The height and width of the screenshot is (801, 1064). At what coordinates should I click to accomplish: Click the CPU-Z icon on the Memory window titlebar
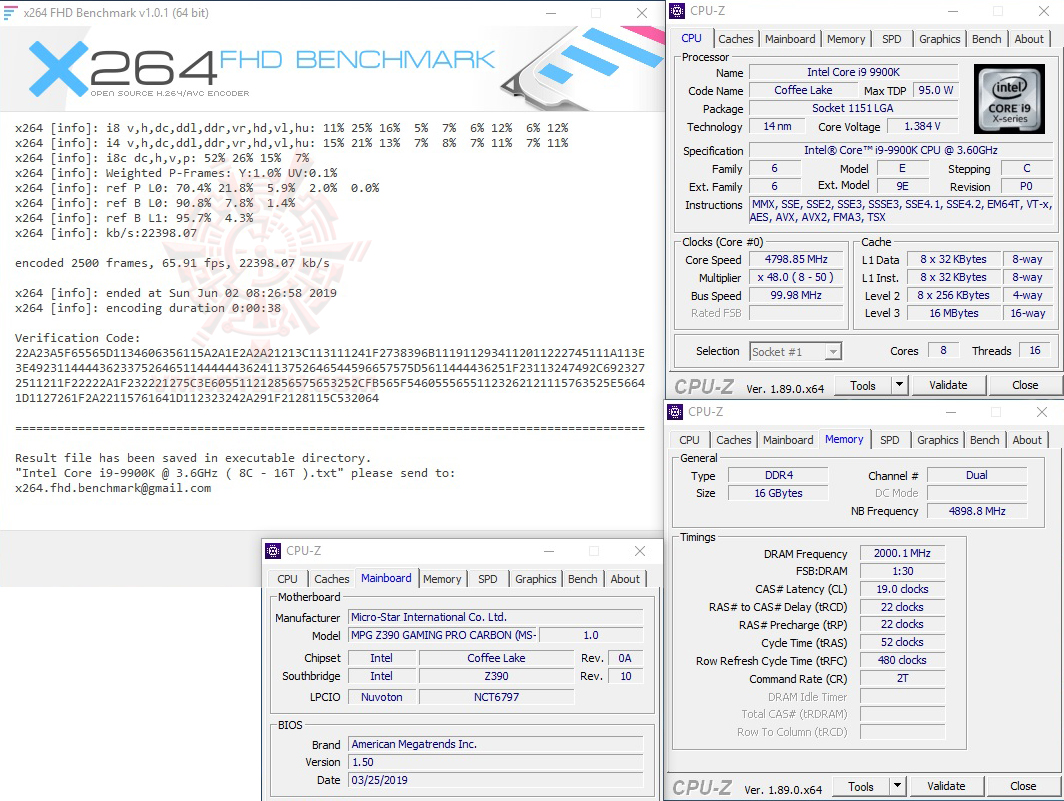[x=673, y=411]
